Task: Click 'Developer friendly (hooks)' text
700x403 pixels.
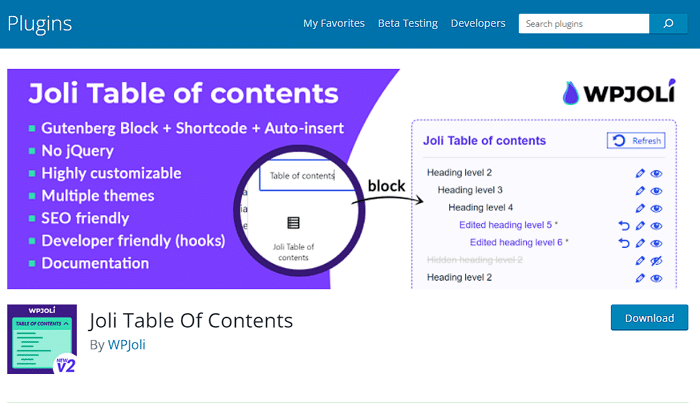Action: pyautogui.click(x=133, y=241)
